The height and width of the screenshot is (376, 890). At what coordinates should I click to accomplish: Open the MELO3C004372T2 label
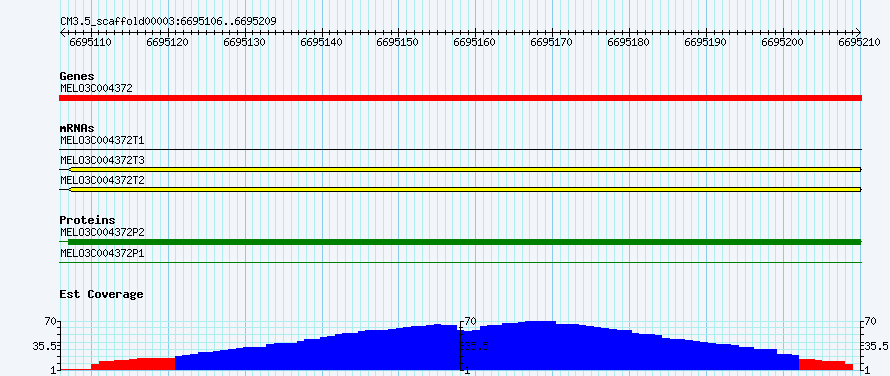pyautogui.click(x=102, y=180)
